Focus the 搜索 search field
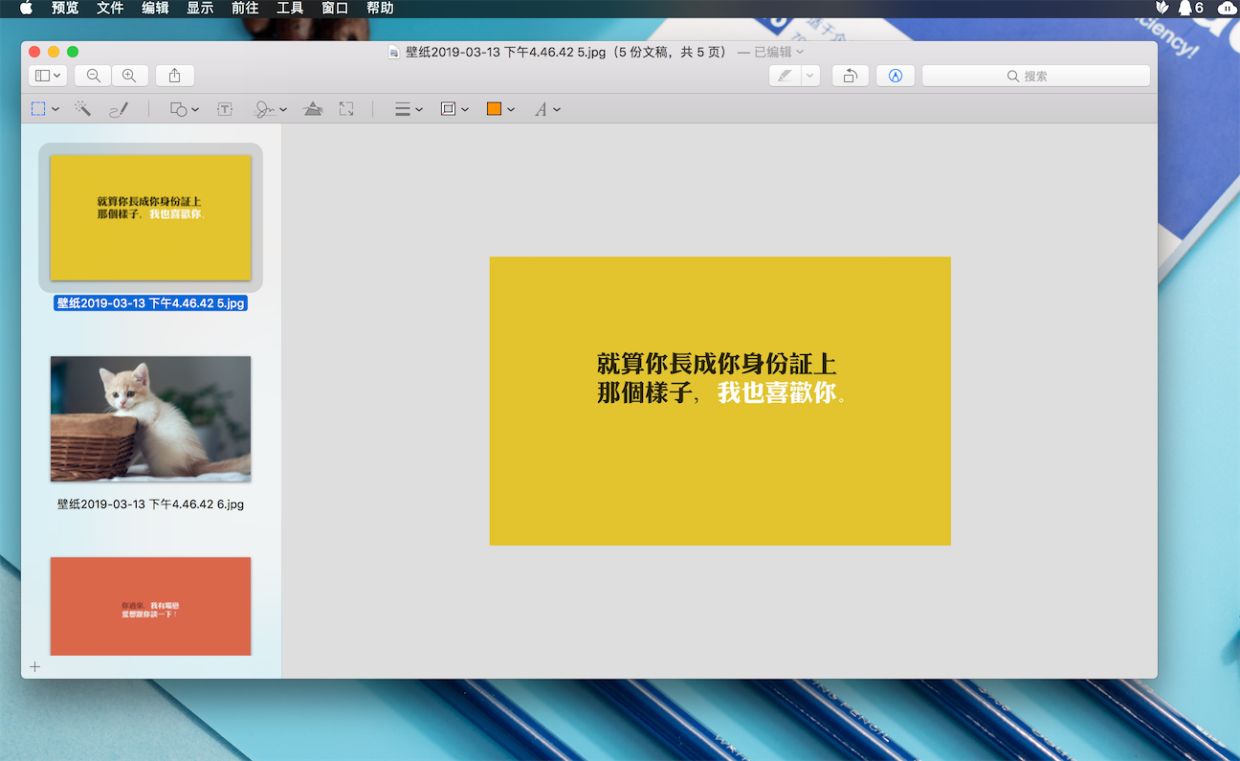The width and height of the screenshot is (1240, 761). coord(1036,75)
